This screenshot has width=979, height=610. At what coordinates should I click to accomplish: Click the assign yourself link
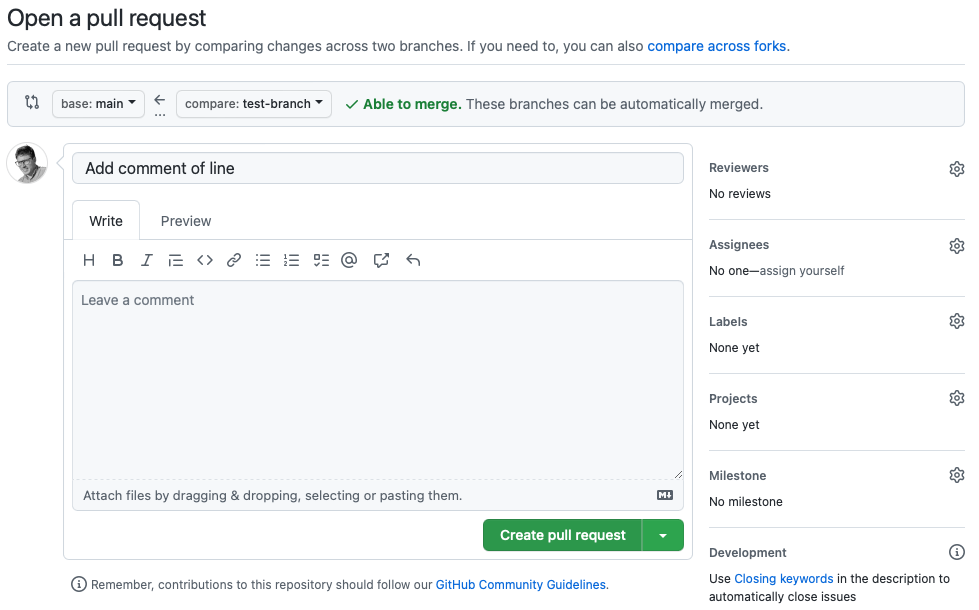(802, 271)
